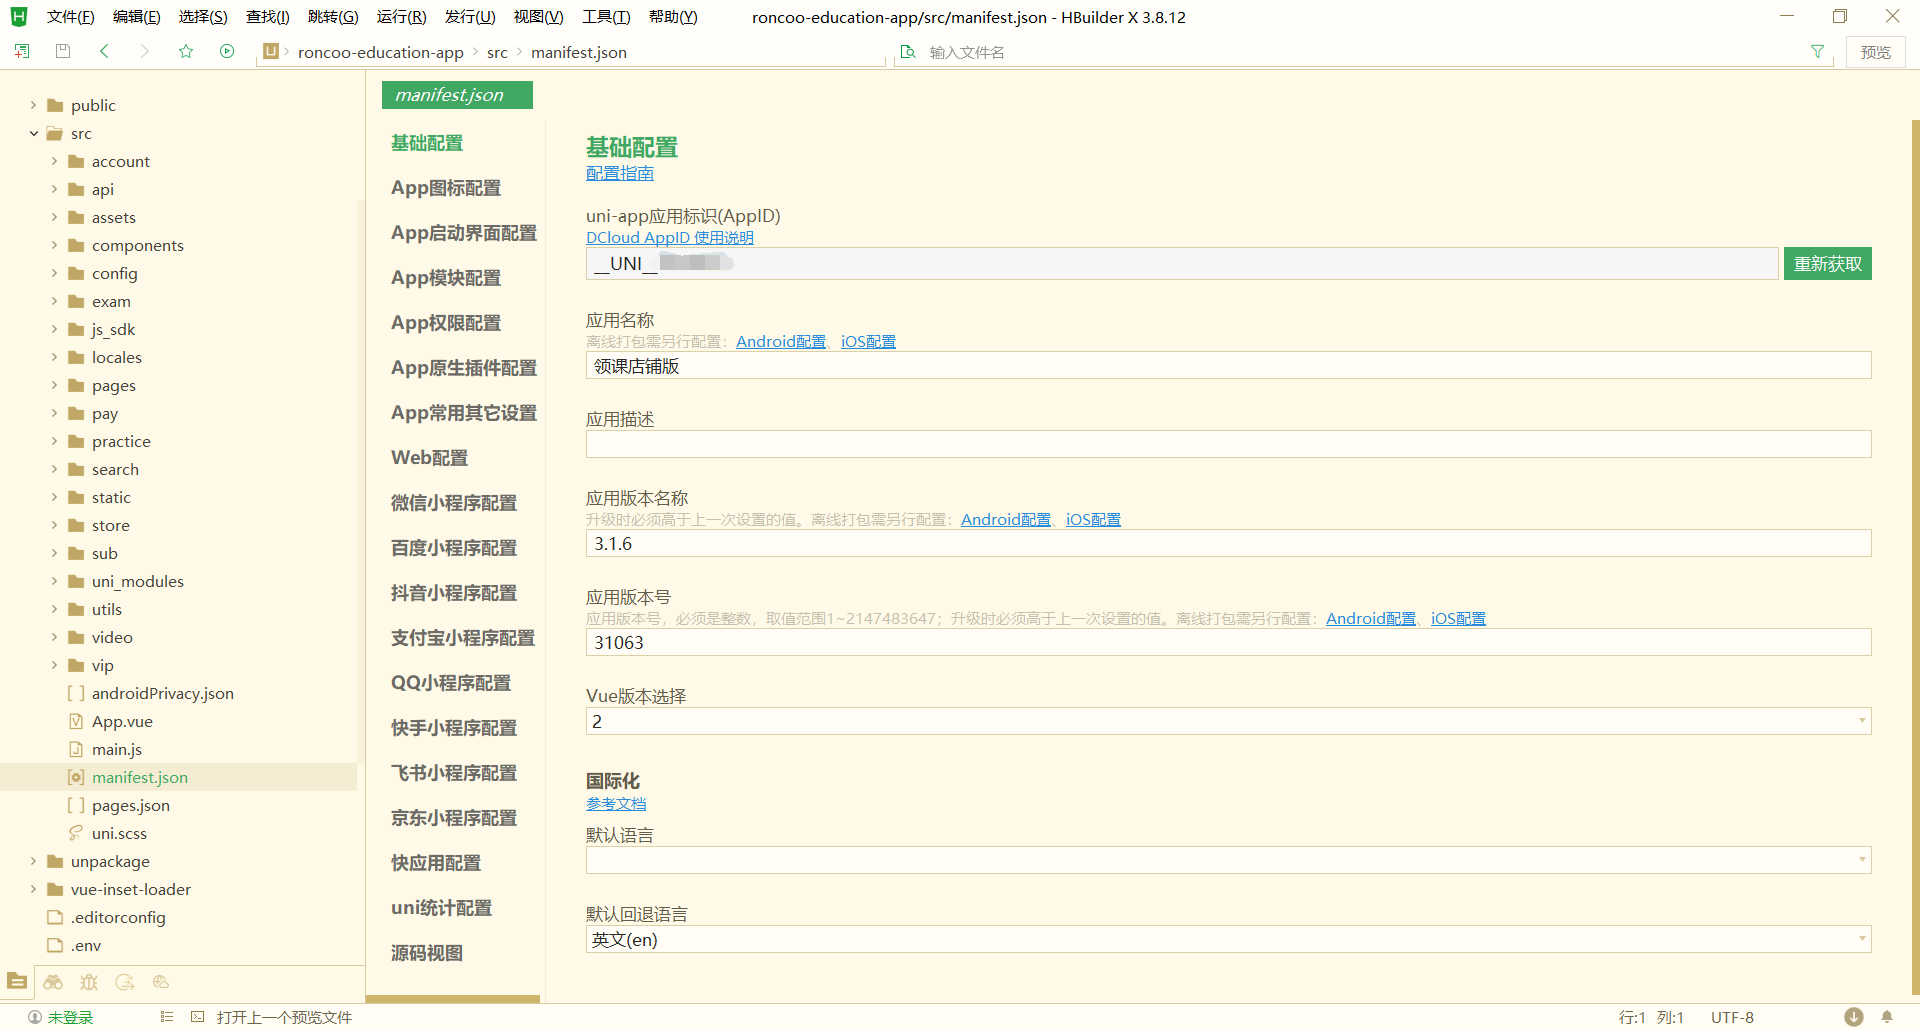
Task: Open androidPrivacy.json file
Action: (162, 693)
